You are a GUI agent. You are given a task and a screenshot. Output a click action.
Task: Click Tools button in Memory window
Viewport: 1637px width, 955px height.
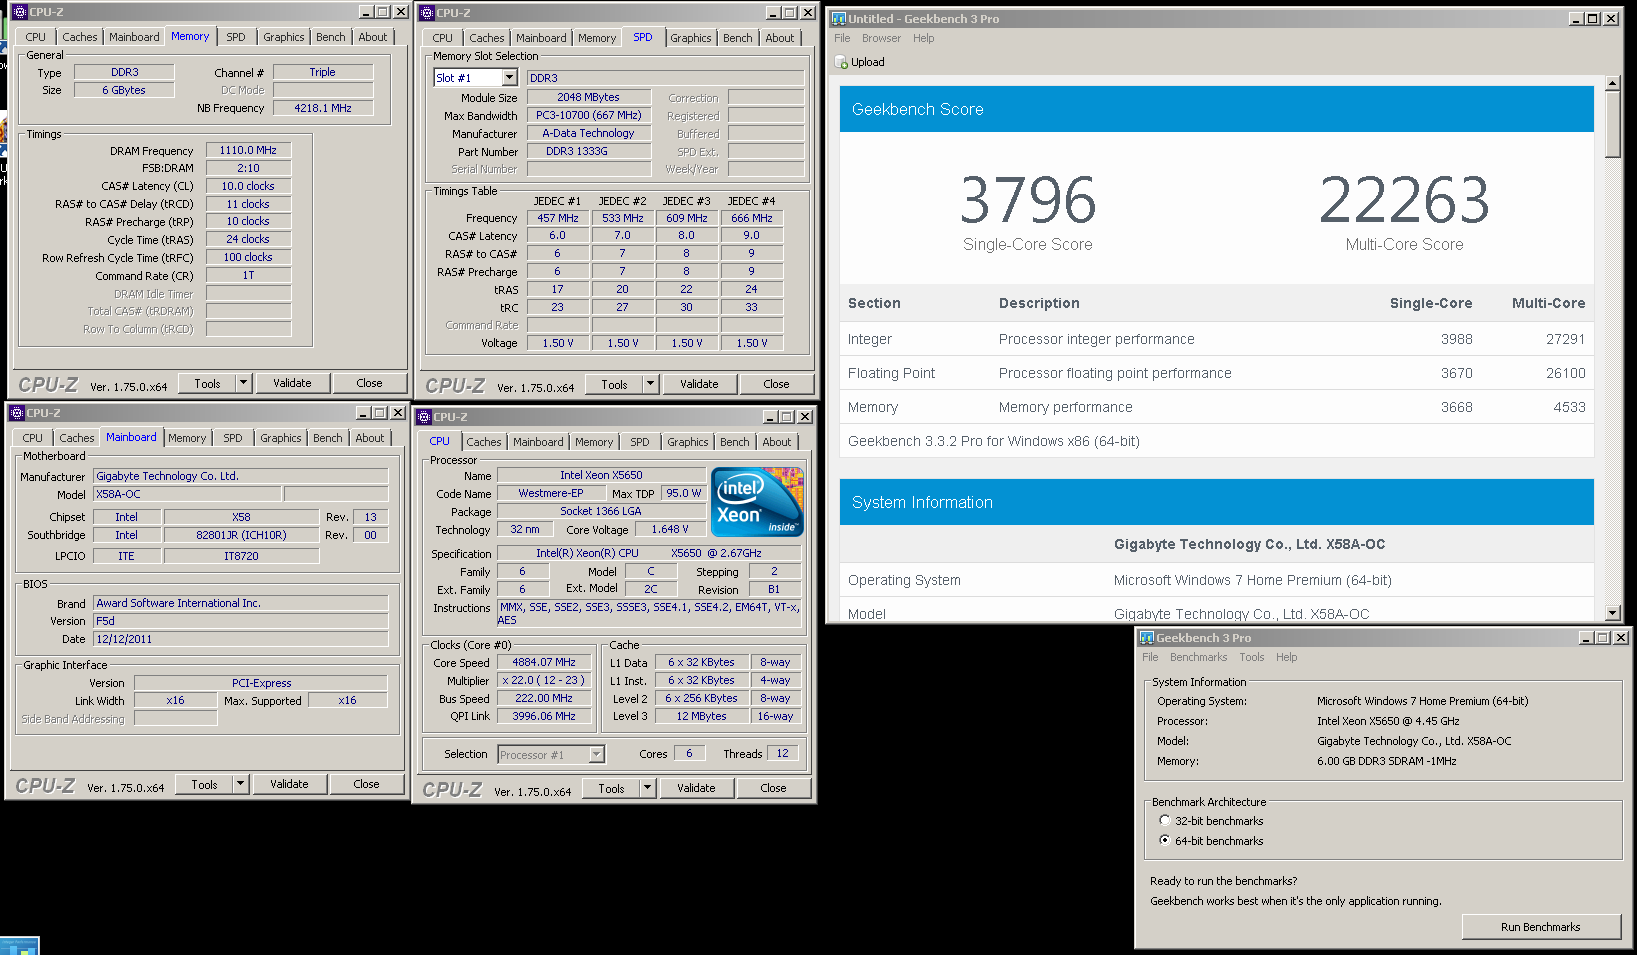coord(207,383)
